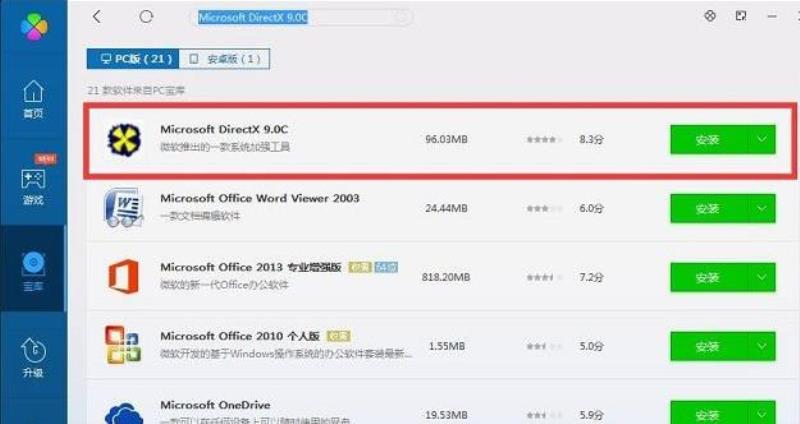Expand install options arrow for Office 2013
Viewport: 800px width, 424px height.
[x=762, y=277]
